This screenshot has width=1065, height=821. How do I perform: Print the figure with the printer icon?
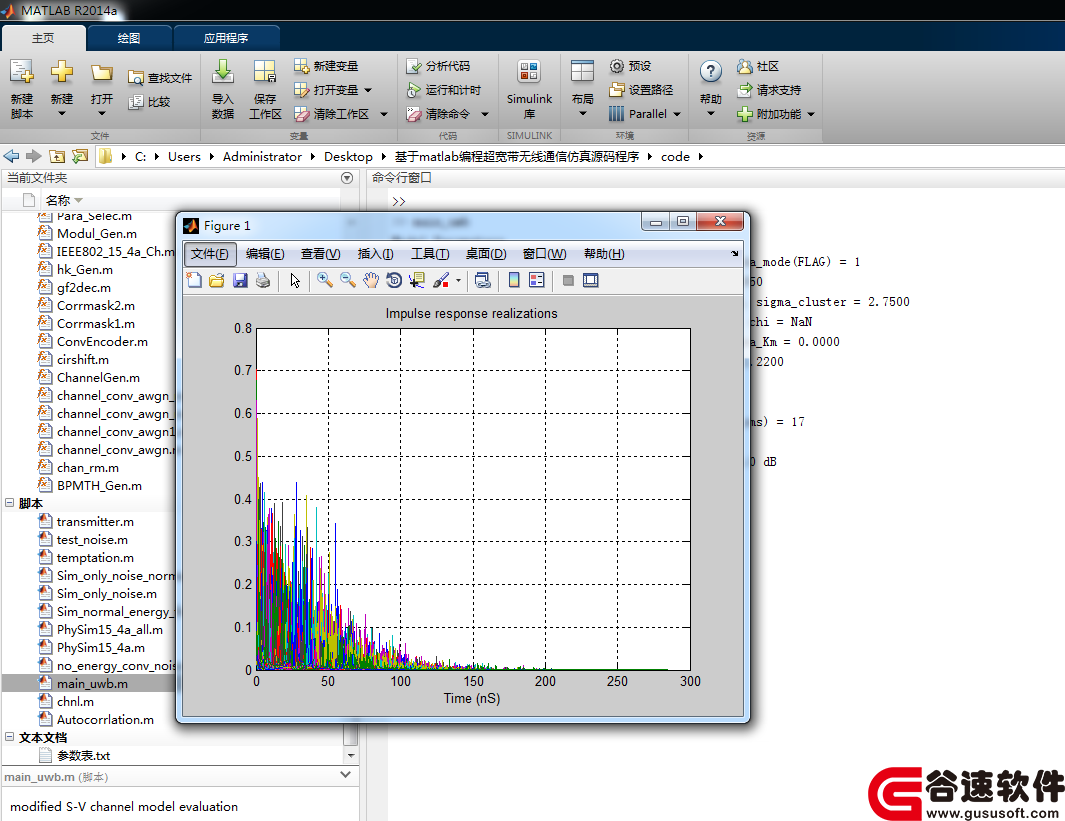[x=263, y=280]
